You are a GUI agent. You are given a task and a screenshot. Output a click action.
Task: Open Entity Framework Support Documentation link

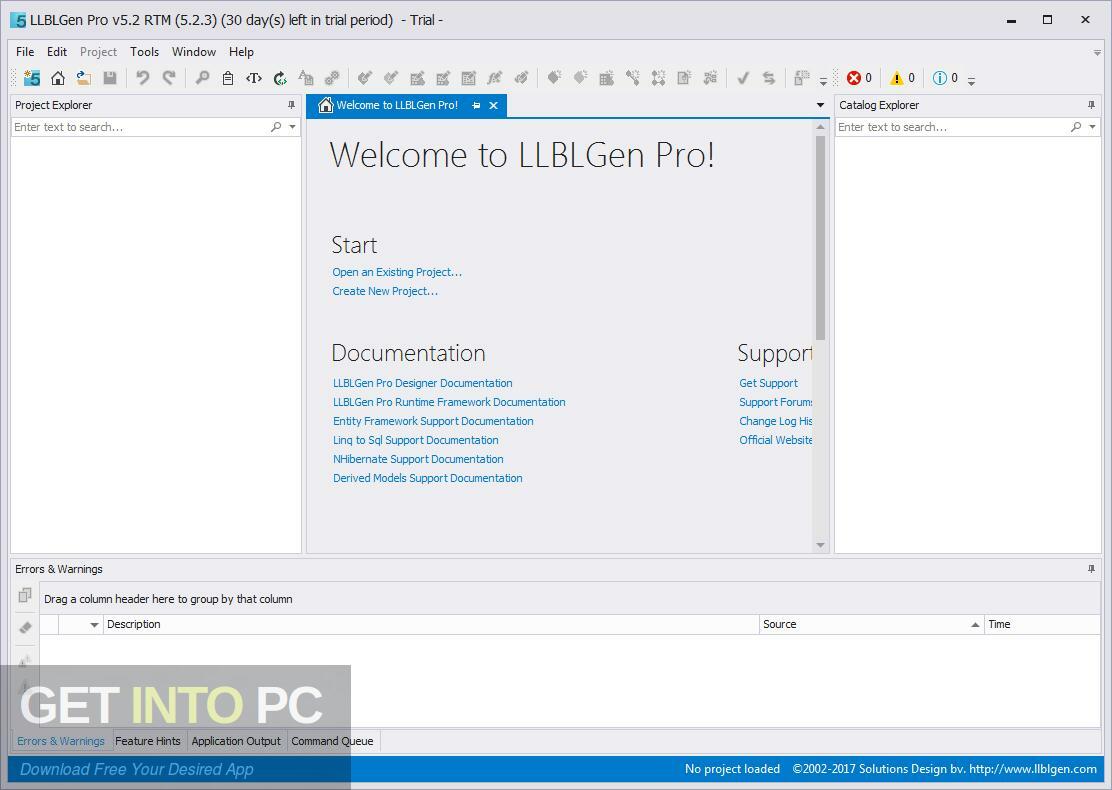coord(433,421)
